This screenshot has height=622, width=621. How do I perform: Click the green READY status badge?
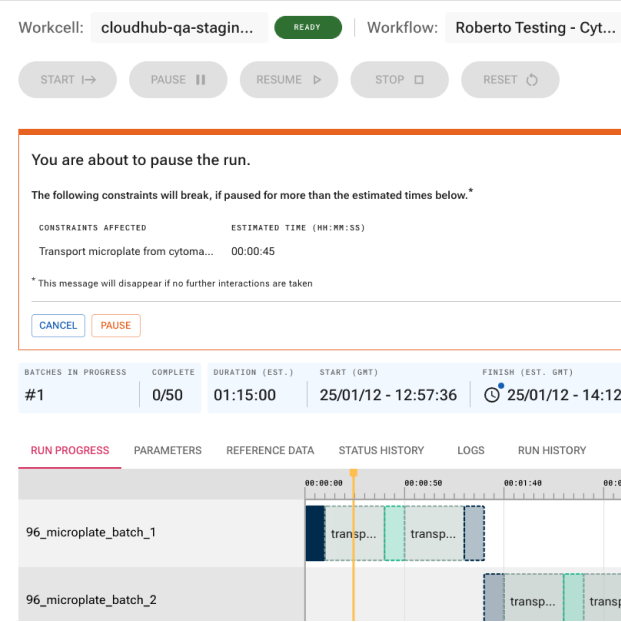[x=307, y=28]
